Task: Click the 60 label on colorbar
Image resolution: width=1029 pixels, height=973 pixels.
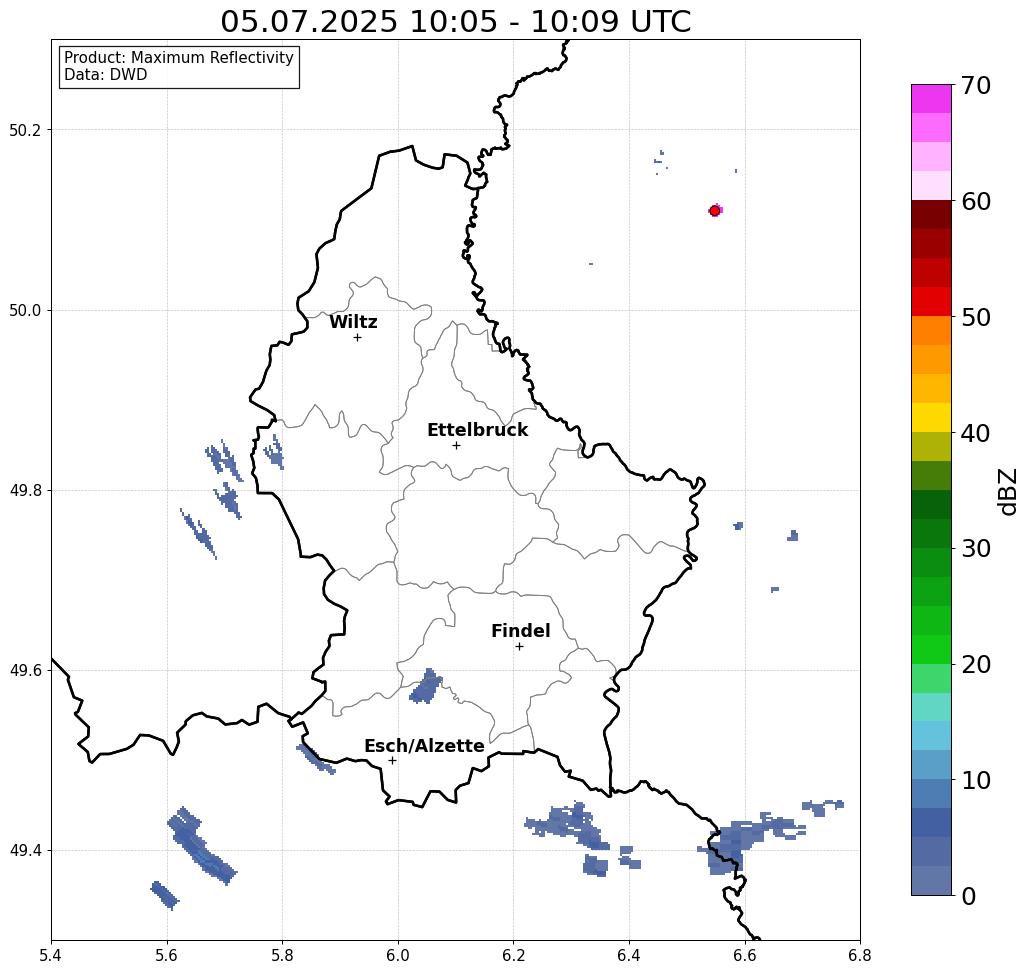Action: pos(976,201)
